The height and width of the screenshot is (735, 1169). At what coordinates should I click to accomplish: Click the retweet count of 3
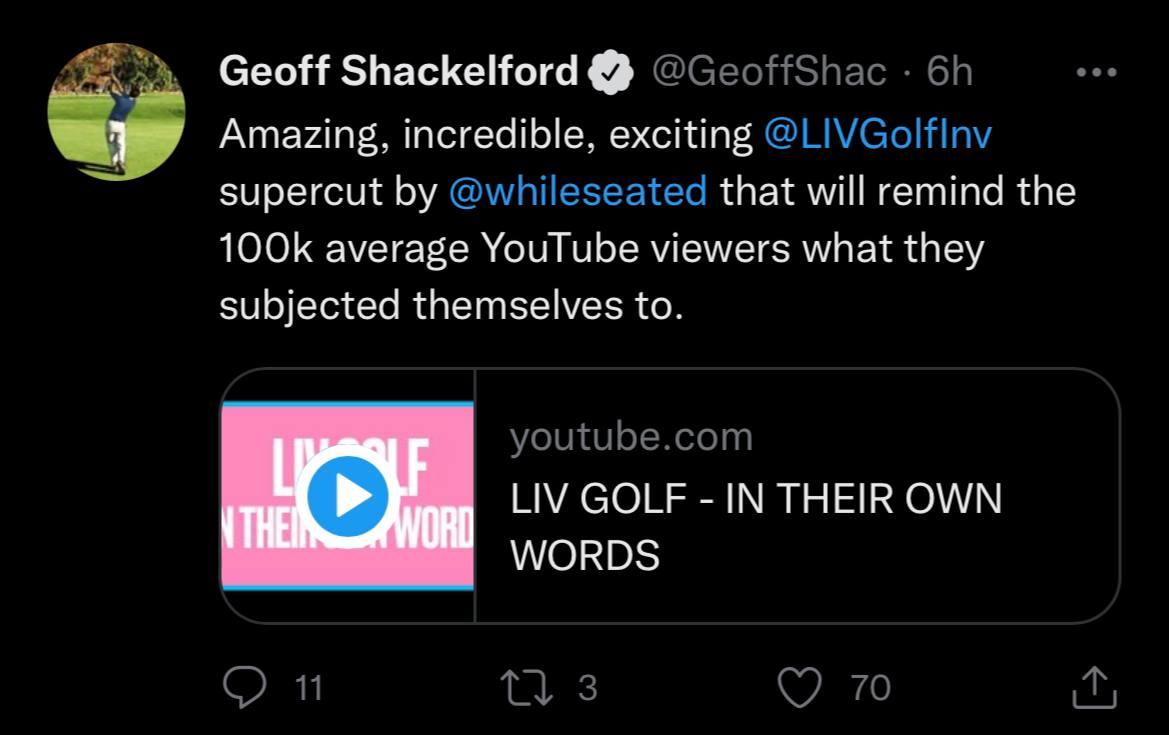tap(588, 688)
